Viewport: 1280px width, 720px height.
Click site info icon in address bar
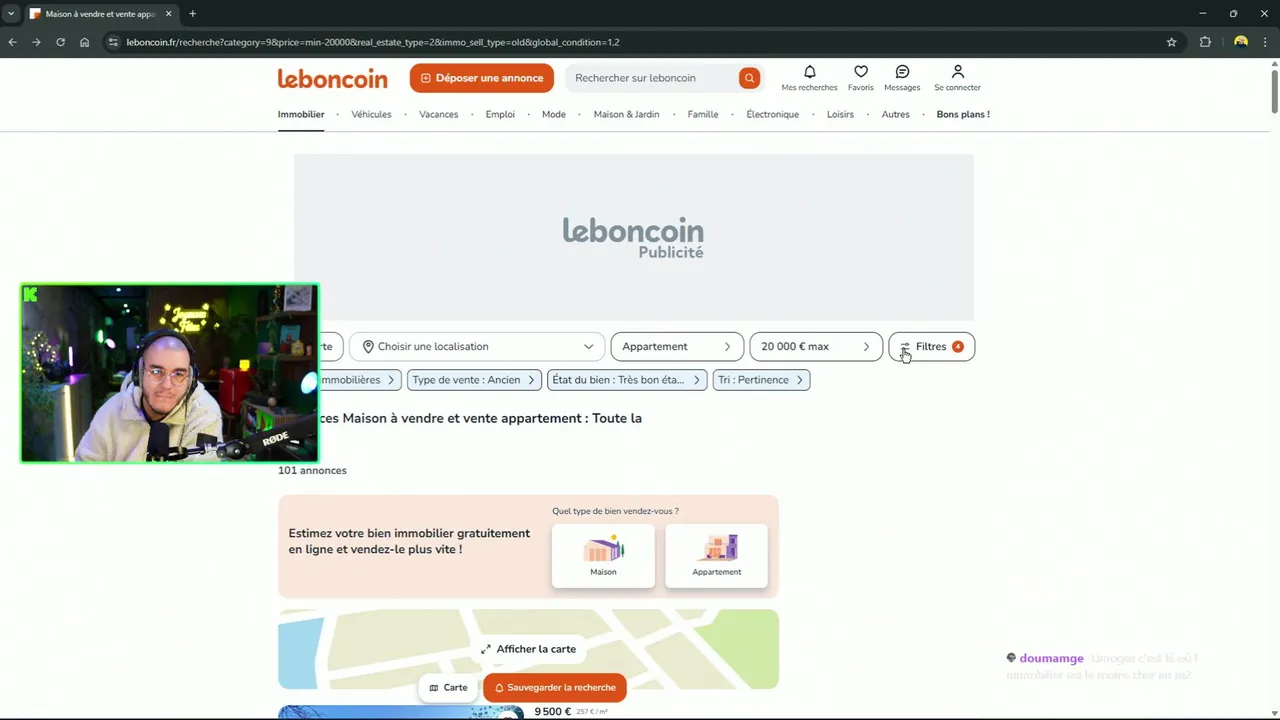pos(113,42)
